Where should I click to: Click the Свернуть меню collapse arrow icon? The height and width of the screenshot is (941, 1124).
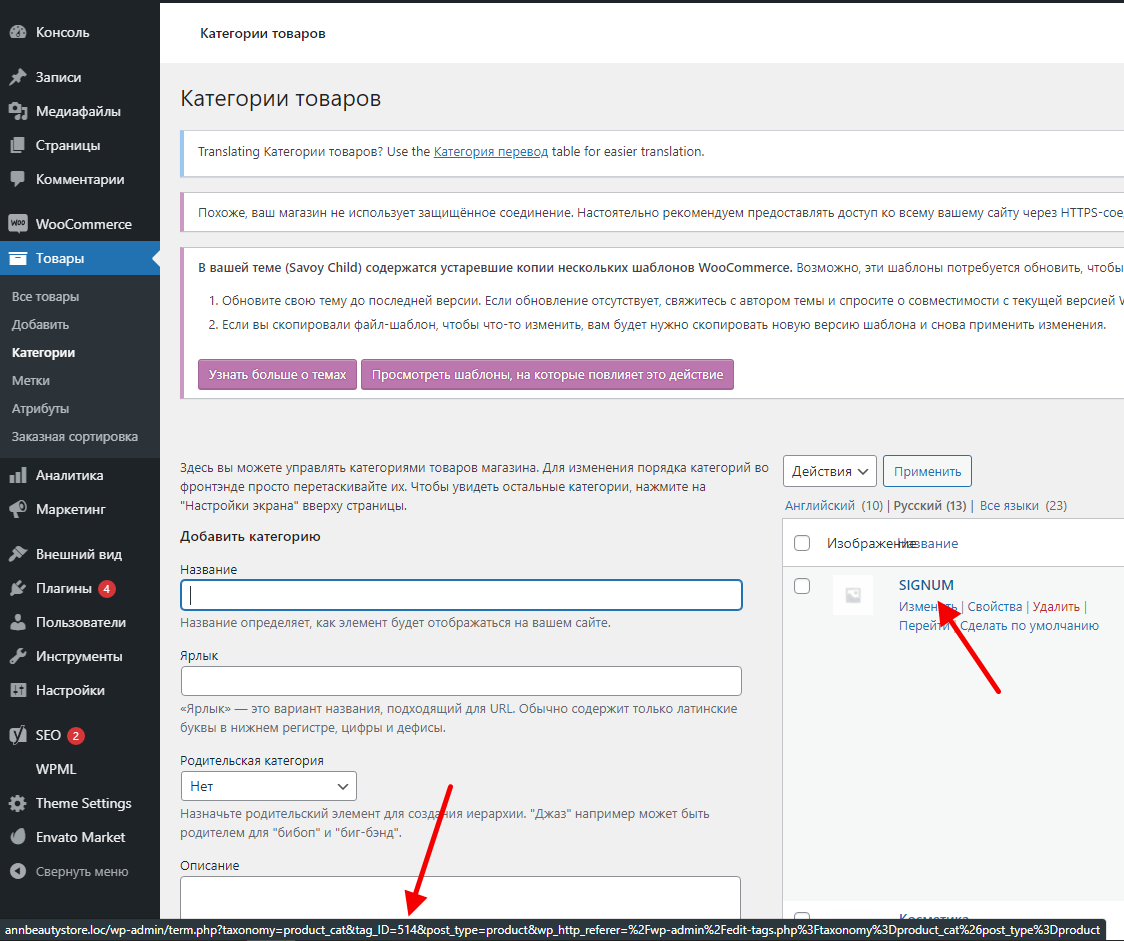tap(18, 871)
